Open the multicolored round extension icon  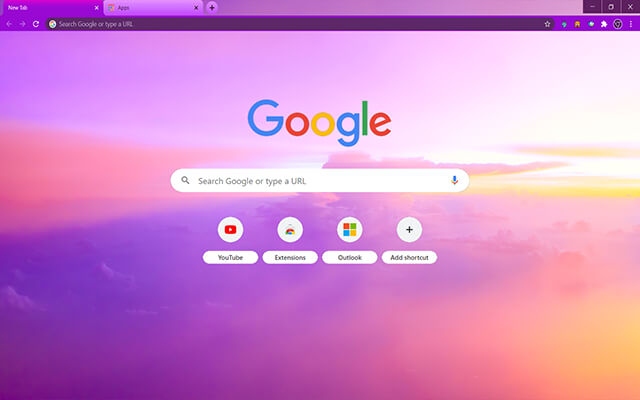[x=591, y=24]
